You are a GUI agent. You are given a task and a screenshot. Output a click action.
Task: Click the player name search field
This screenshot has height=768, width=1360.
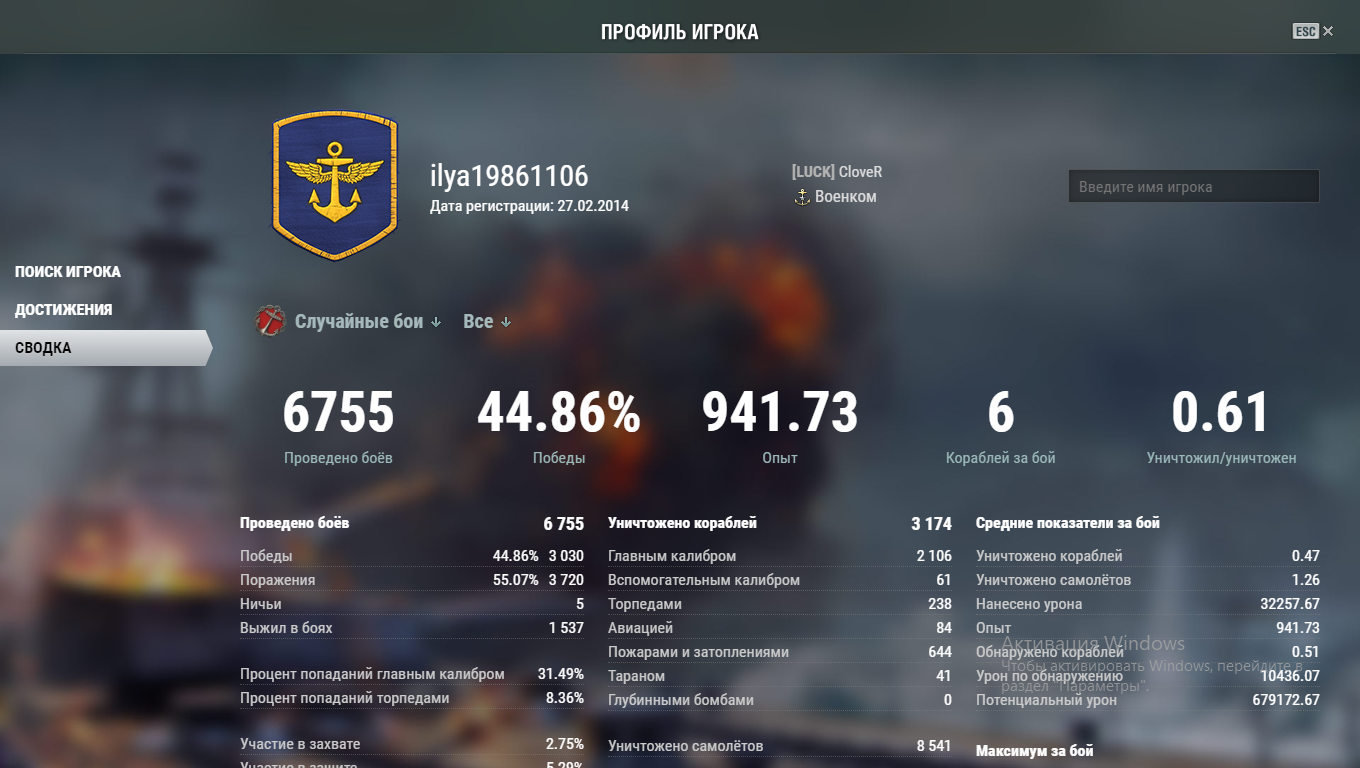coord(1194,187)
